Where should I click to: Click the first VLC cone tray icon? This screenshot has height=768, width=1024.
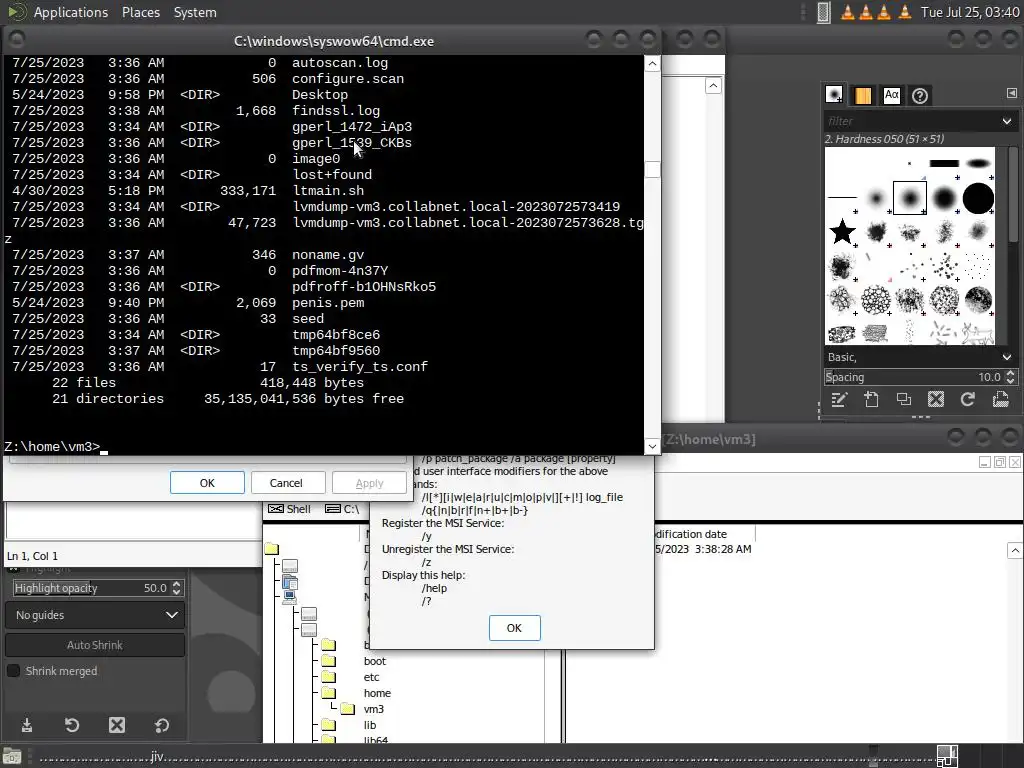point(848,12)
